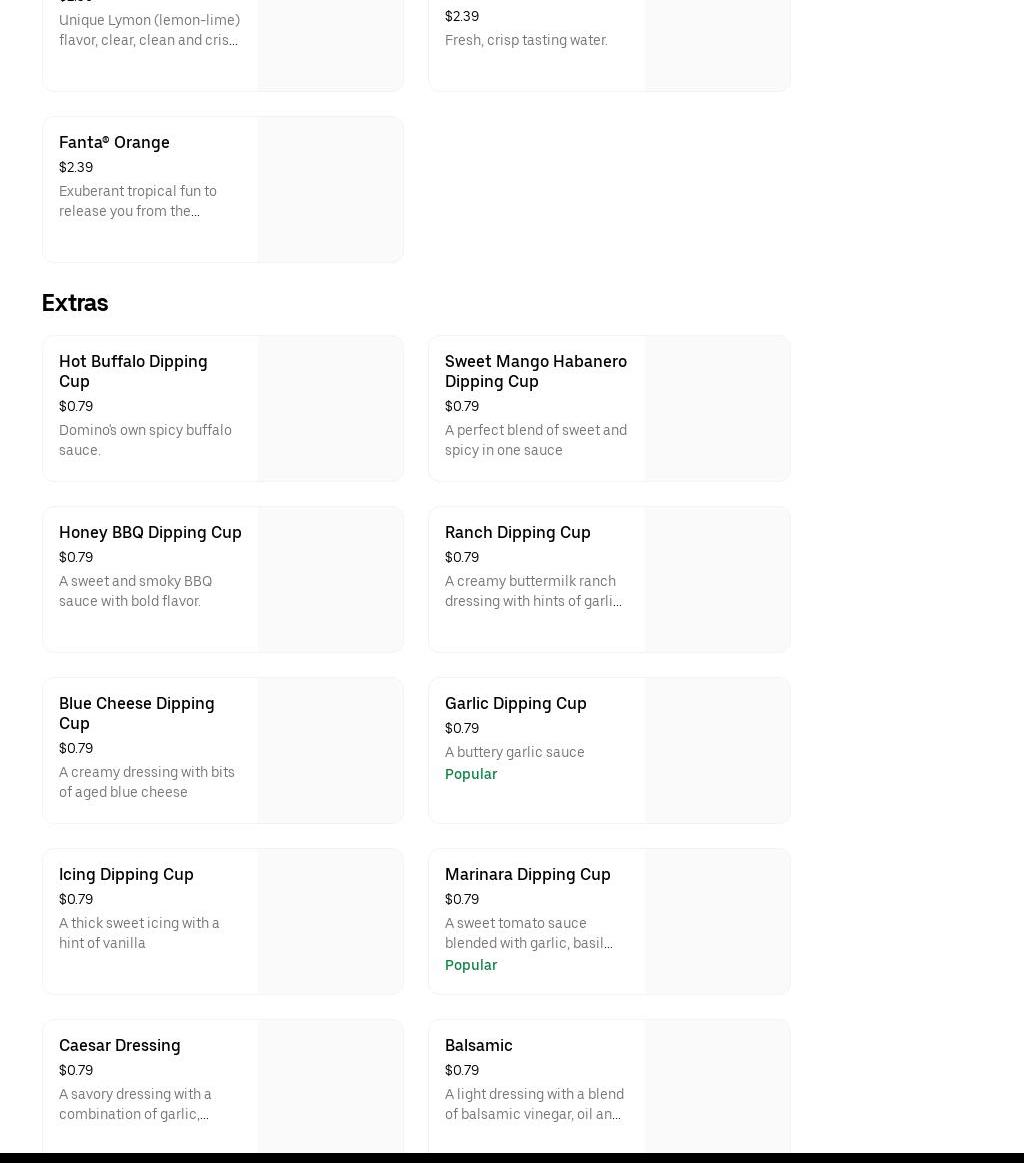Click 'A buttery garlic sauce' description

click(515, 752)
